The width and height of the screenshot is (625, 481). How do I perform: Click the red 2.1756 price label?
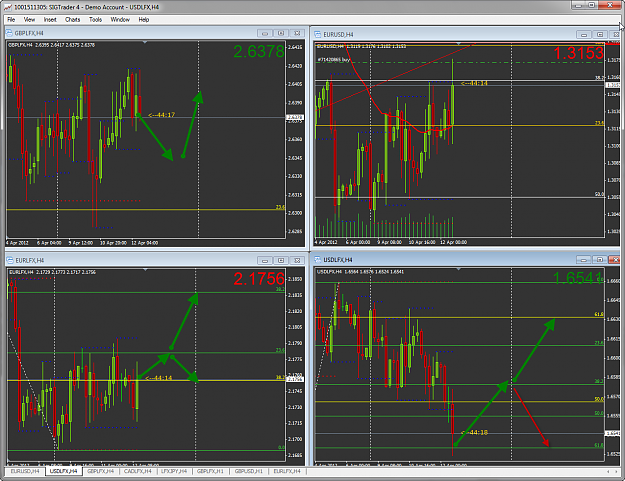coord(259,279)
